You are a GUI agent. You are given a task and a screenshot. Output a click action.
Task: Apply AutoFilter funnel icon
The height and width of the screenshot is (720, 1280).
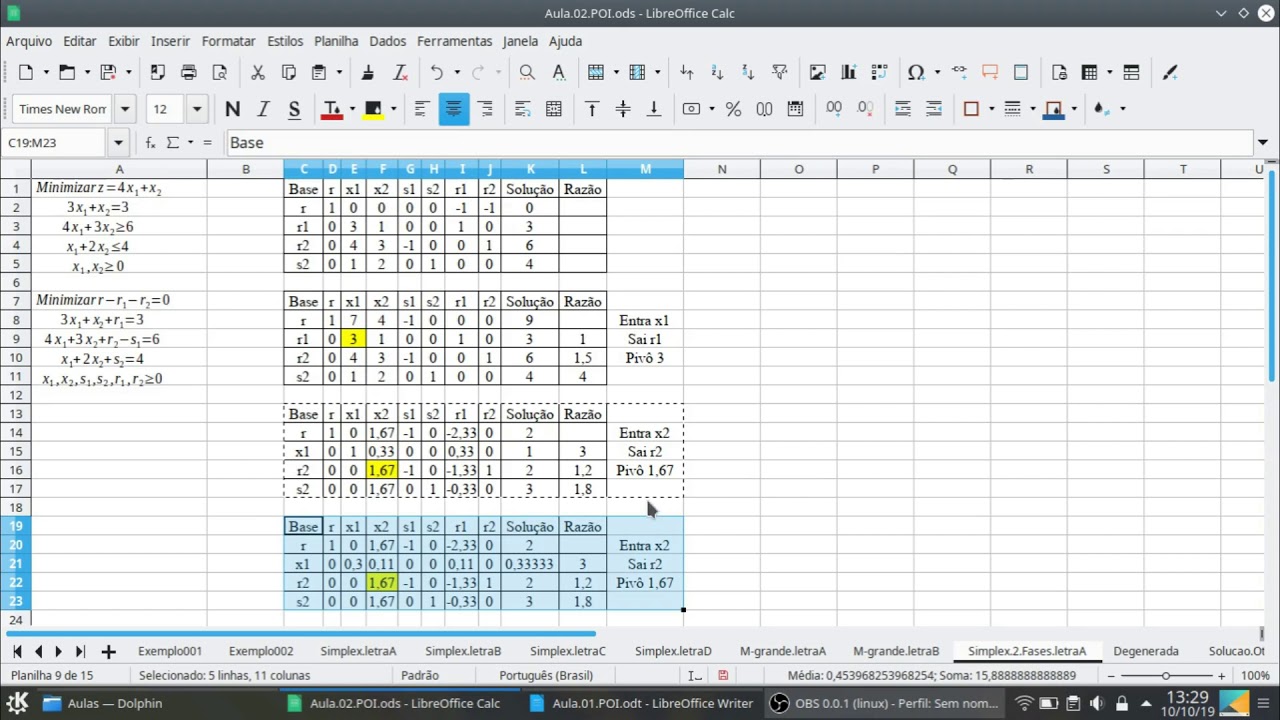click(780, 72)
